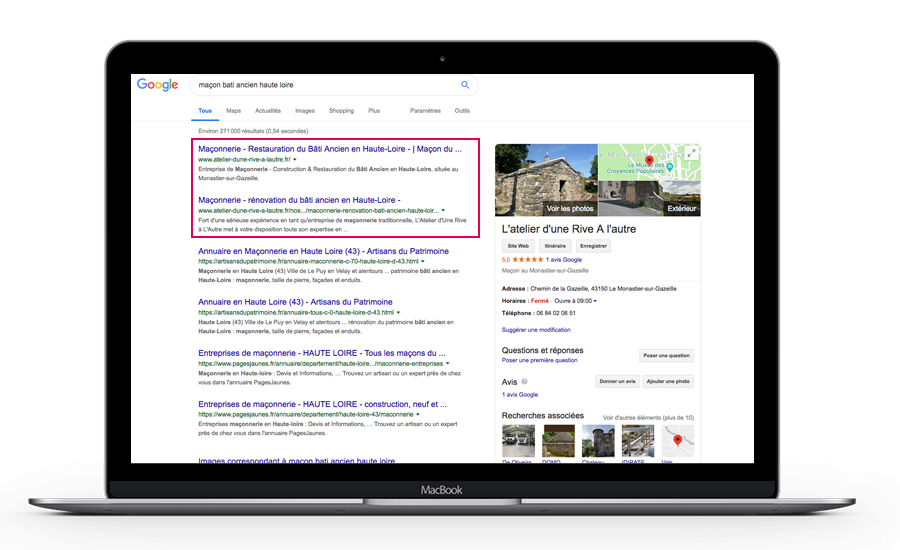Viewport: 900px width, 550px height.
Task: Expand the map with the fullscreen icon
Action: 692,153
